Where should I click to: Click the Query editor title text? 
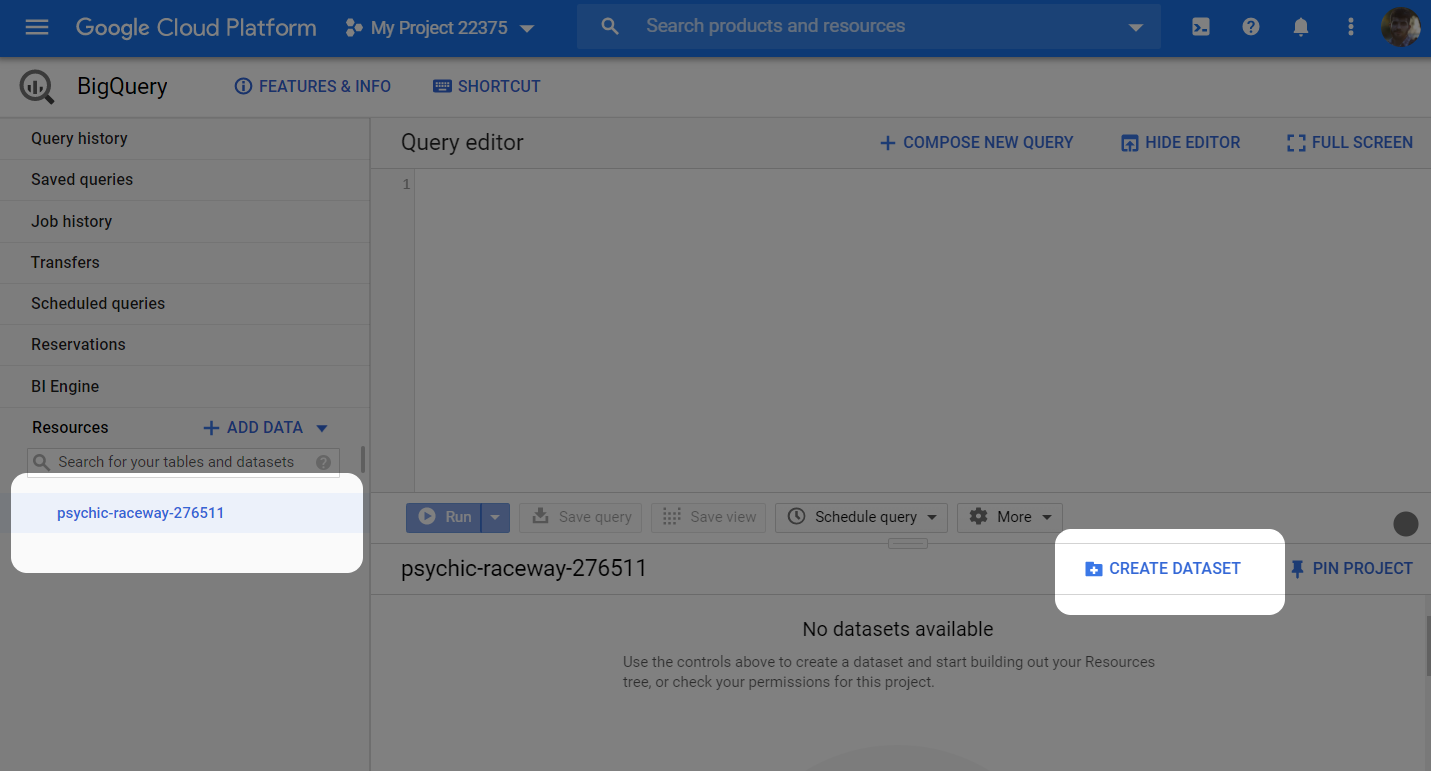pos(462,143)
